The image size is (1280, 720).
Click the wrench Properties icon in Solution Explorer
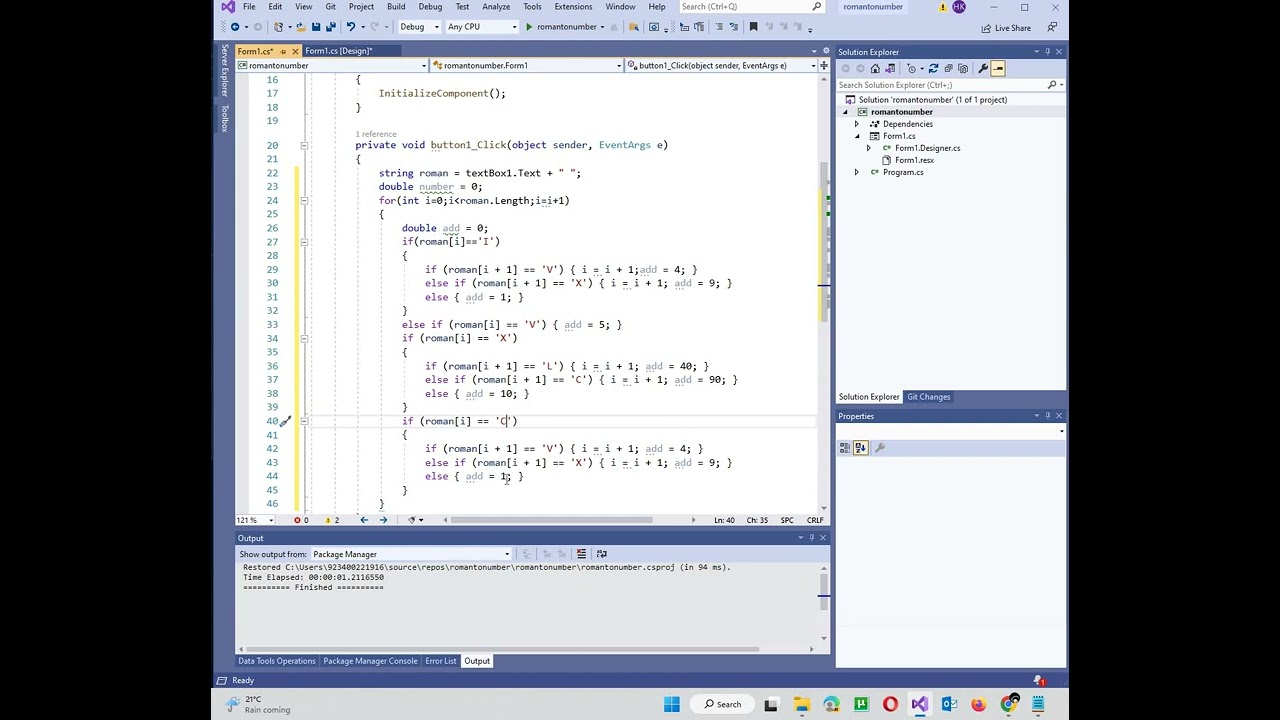pyautogui.click(x=983, y=68)
